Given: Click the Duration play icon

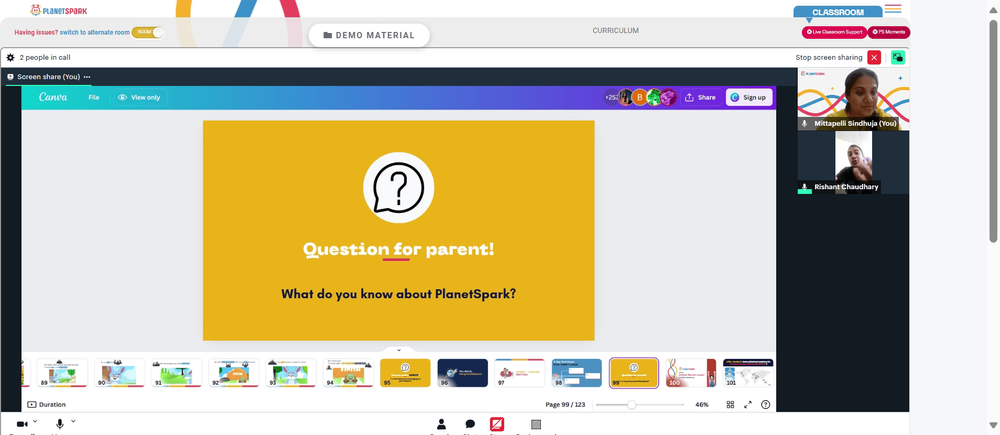Looking at the screenshot, I should (32, 404).
